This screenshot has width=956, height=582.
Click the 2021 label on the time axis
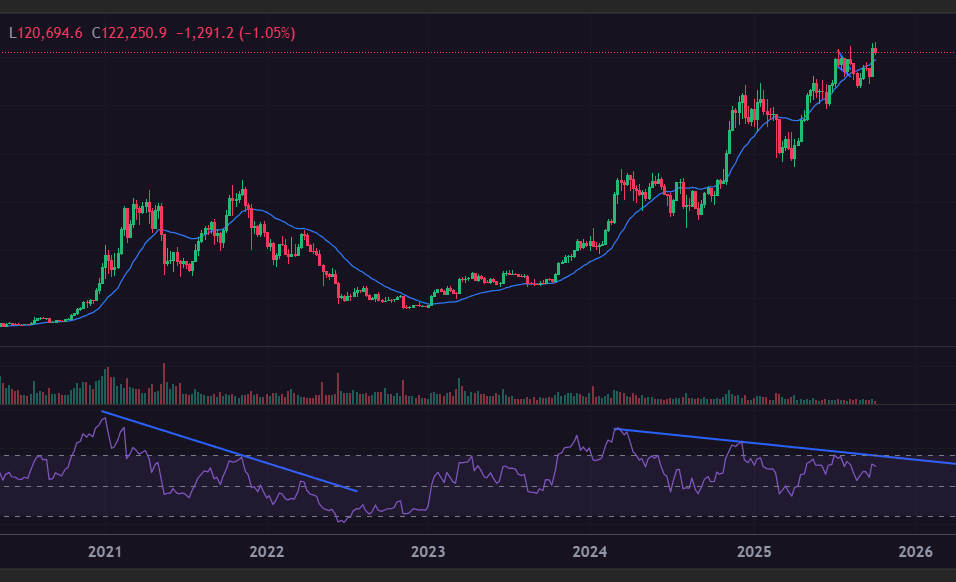104,552
